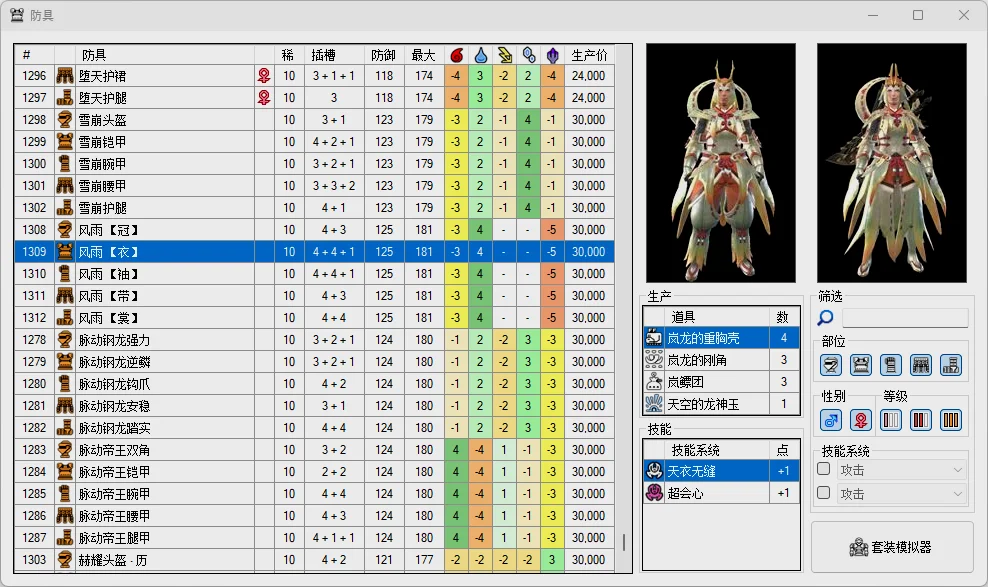Select the 脉动钢龙逆鳞 row

(x=314, y=362)
